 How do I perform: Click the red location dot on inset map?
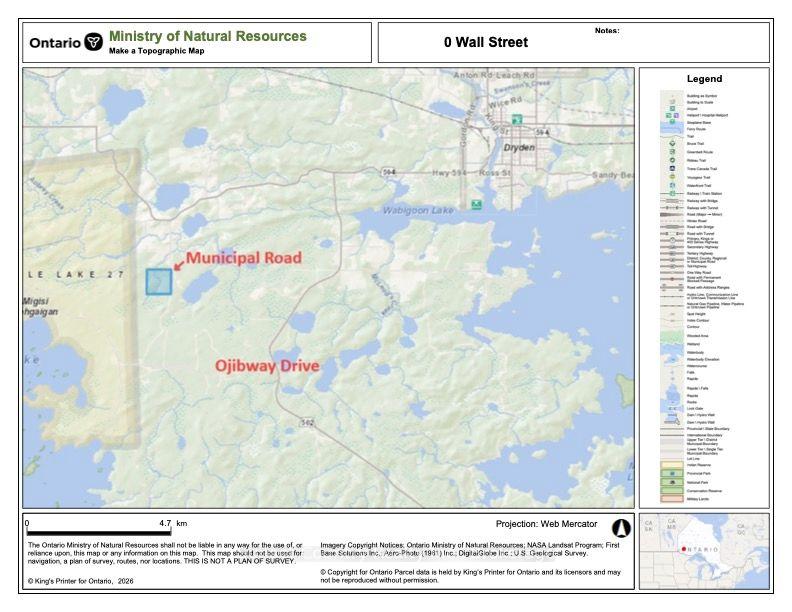(x=683, y=549)
